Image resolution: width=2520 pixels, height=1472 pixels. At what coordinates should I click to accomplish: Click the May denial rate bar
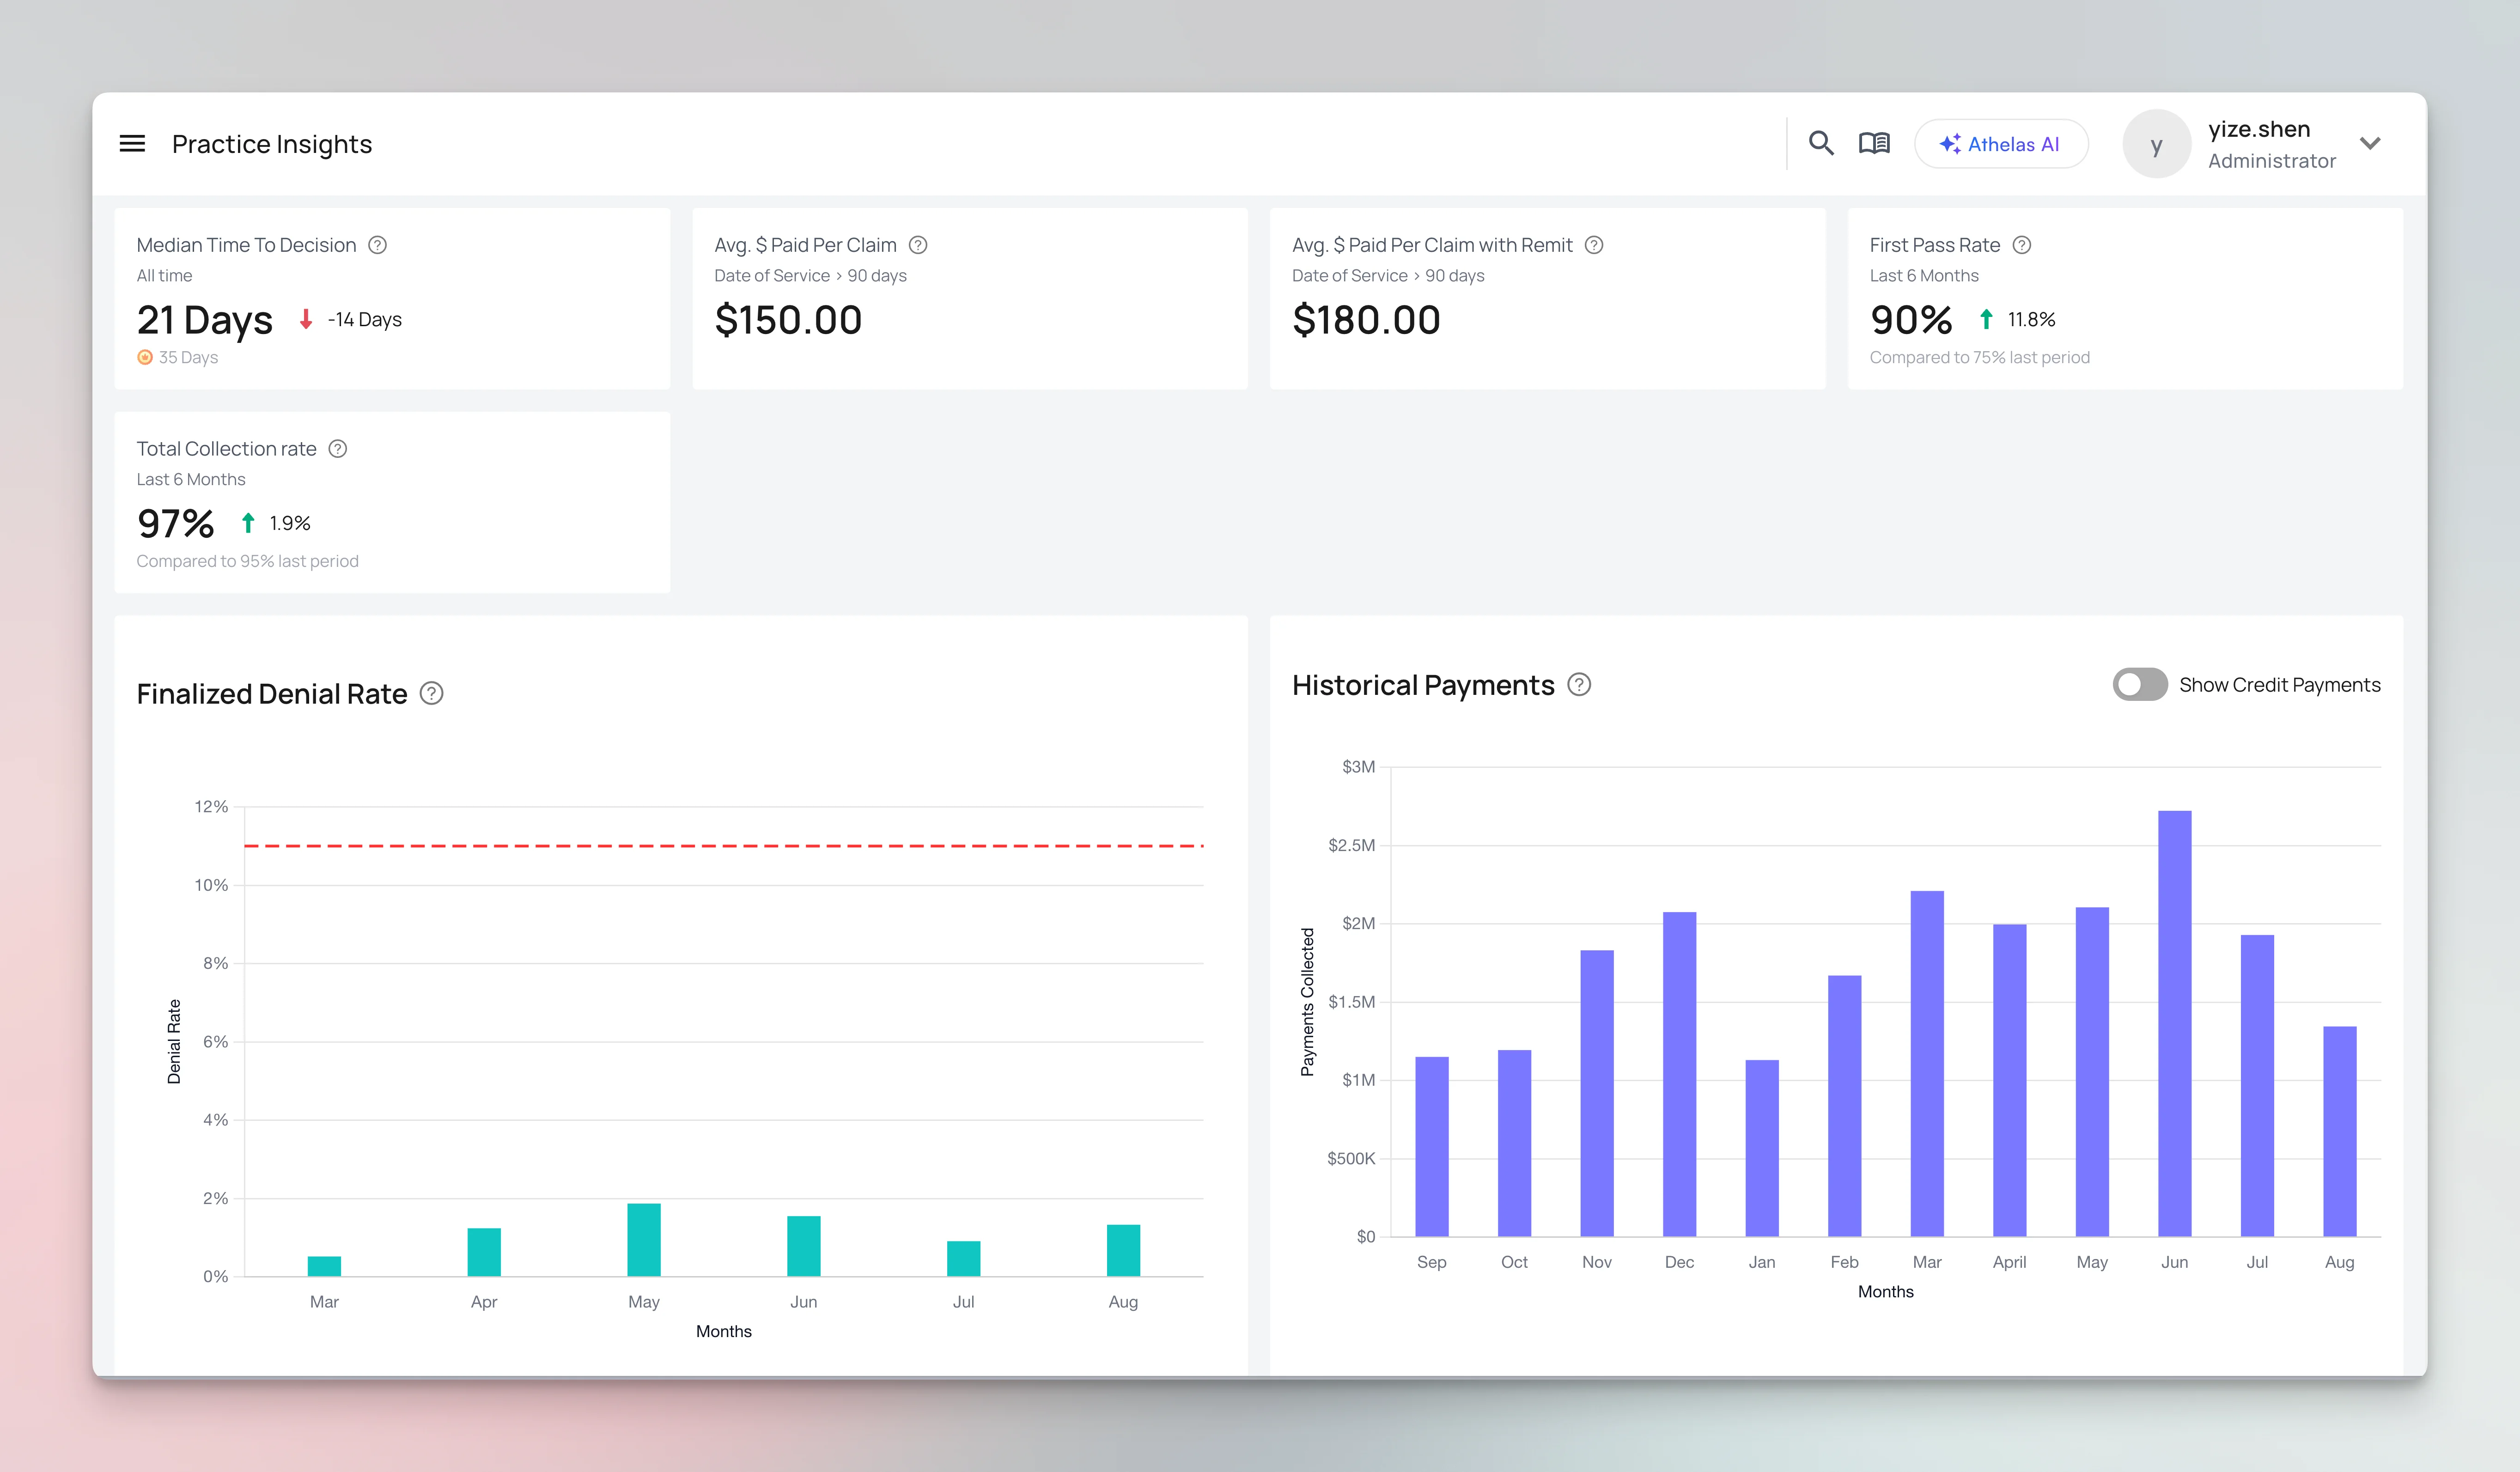[x=644, y=1240]
